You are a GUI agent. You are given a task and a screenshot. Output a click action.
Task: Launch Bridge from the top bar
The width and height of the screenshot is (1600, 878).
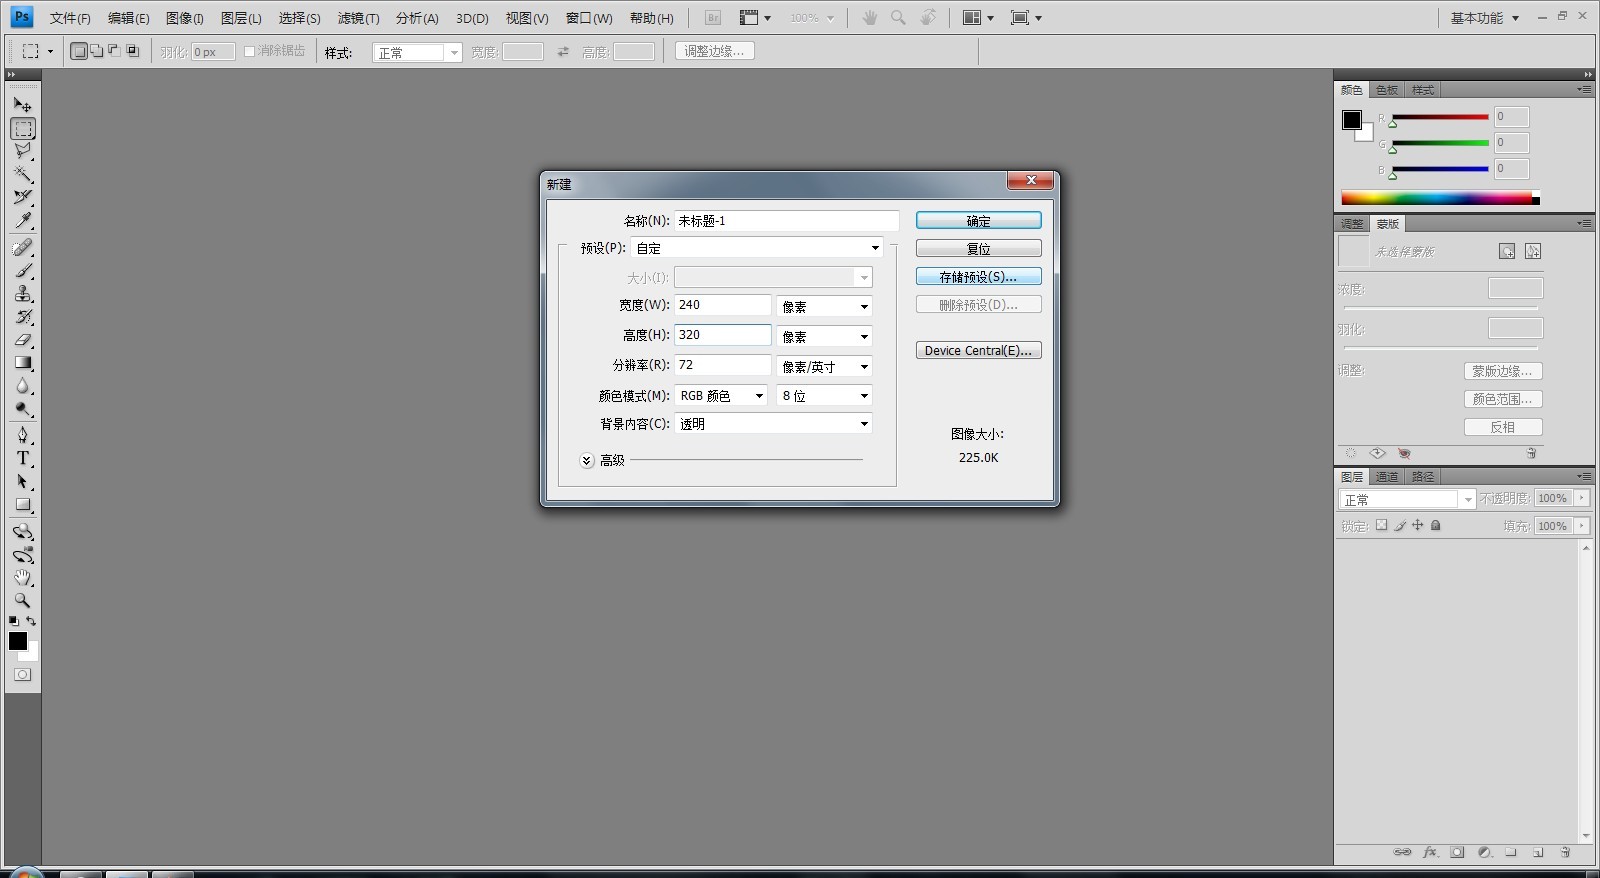coord(713,18)
